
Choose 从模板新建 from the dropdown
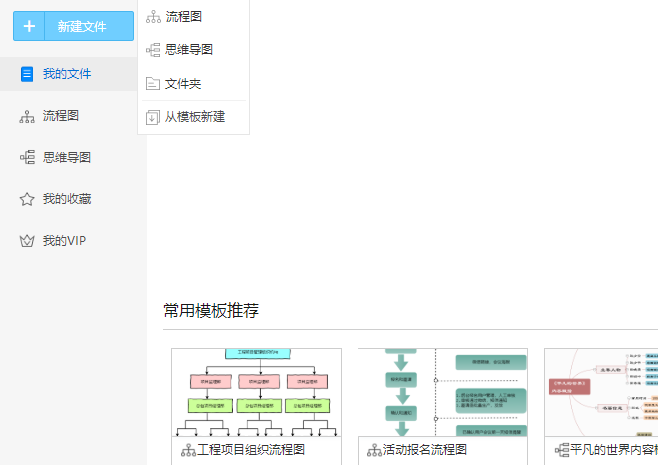pos(194,117)
